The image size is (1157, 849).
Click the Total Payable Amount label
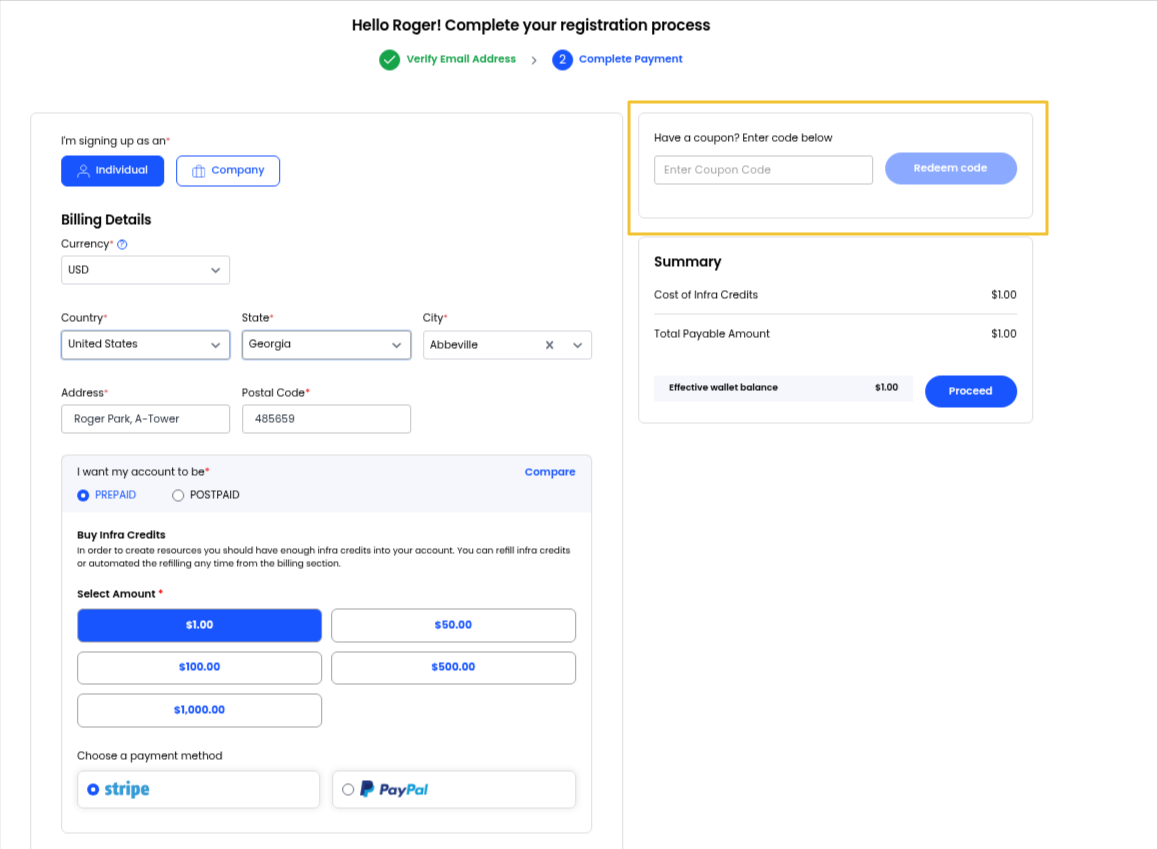711,334
